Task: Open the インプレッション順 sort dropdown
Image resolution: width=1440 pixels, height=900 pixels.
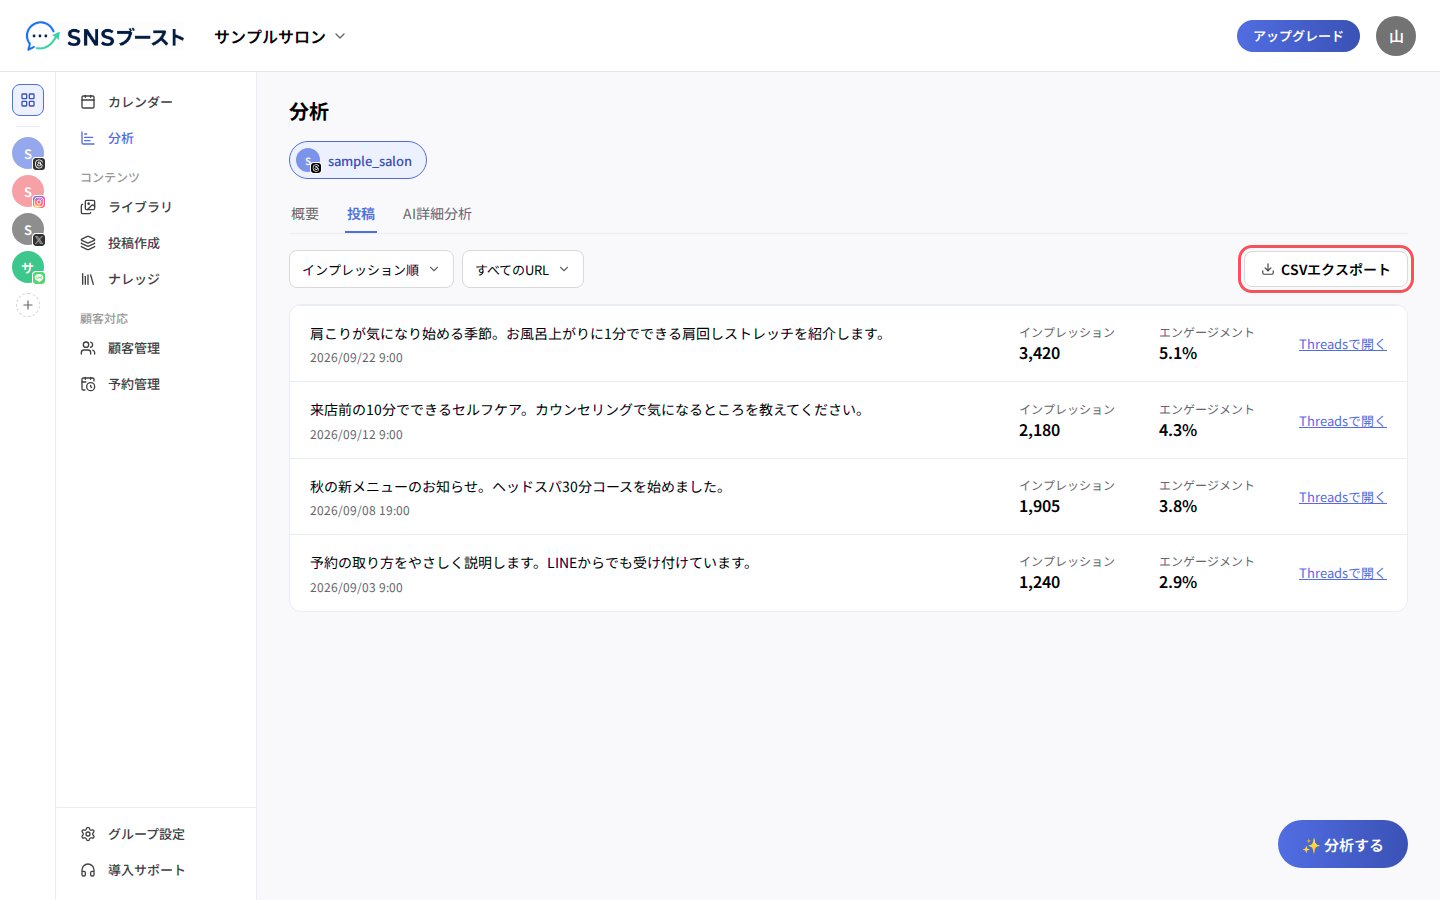Action: point(371,269)
